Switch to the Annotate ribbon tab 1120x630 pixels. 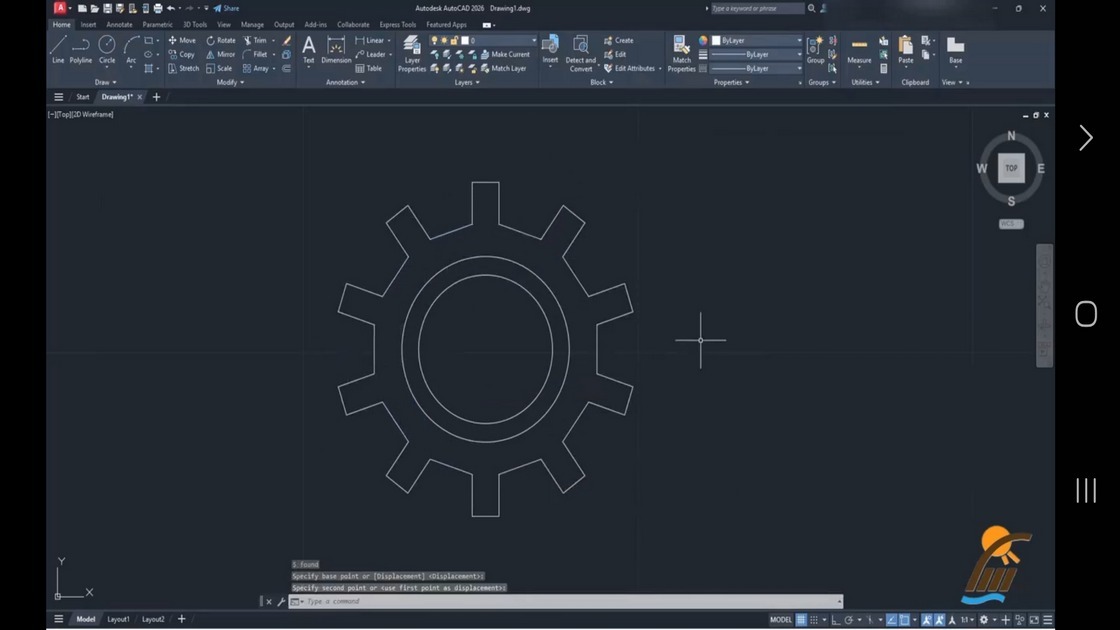(119, 24)
